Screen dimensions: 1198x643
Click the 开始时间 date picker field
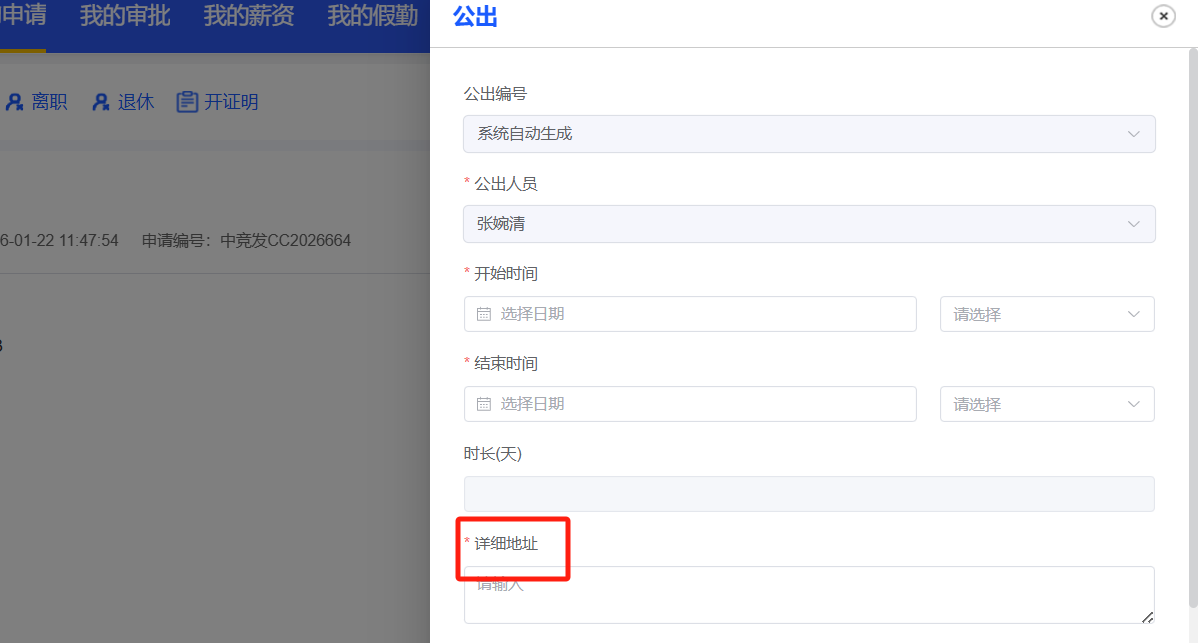[x=690, y=314]
